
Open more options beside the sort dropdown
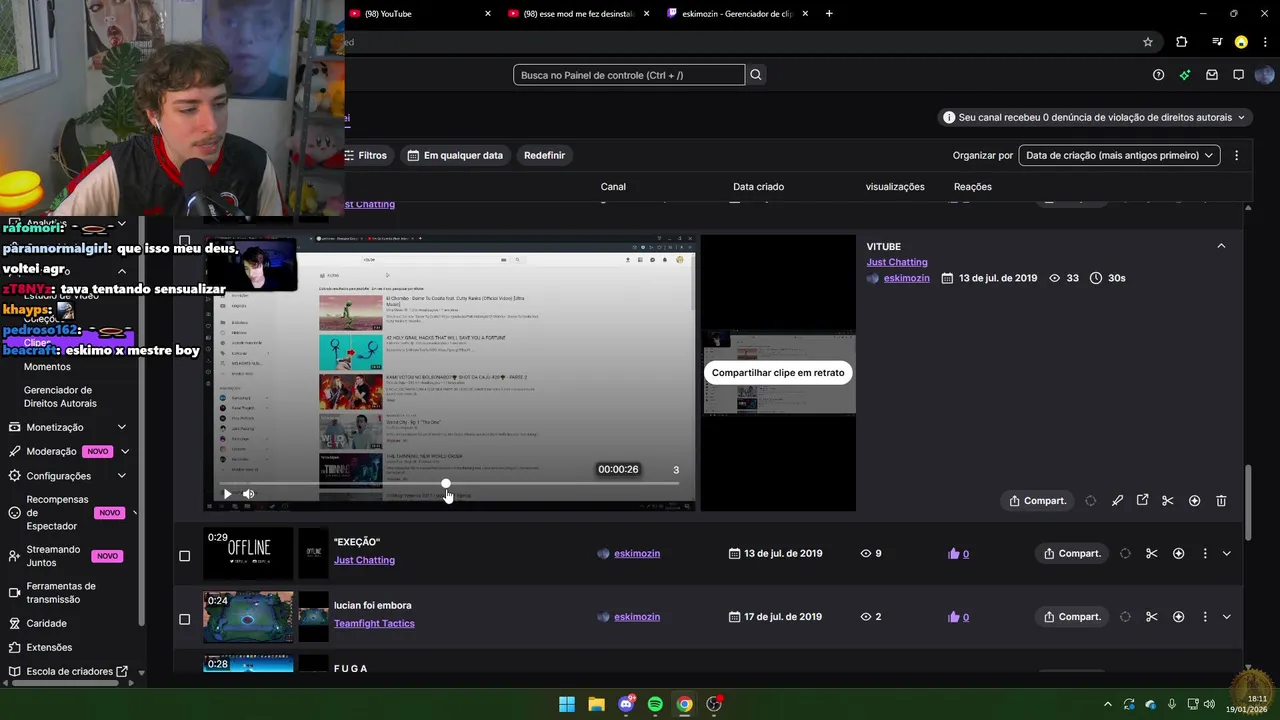coord(1237,155)
